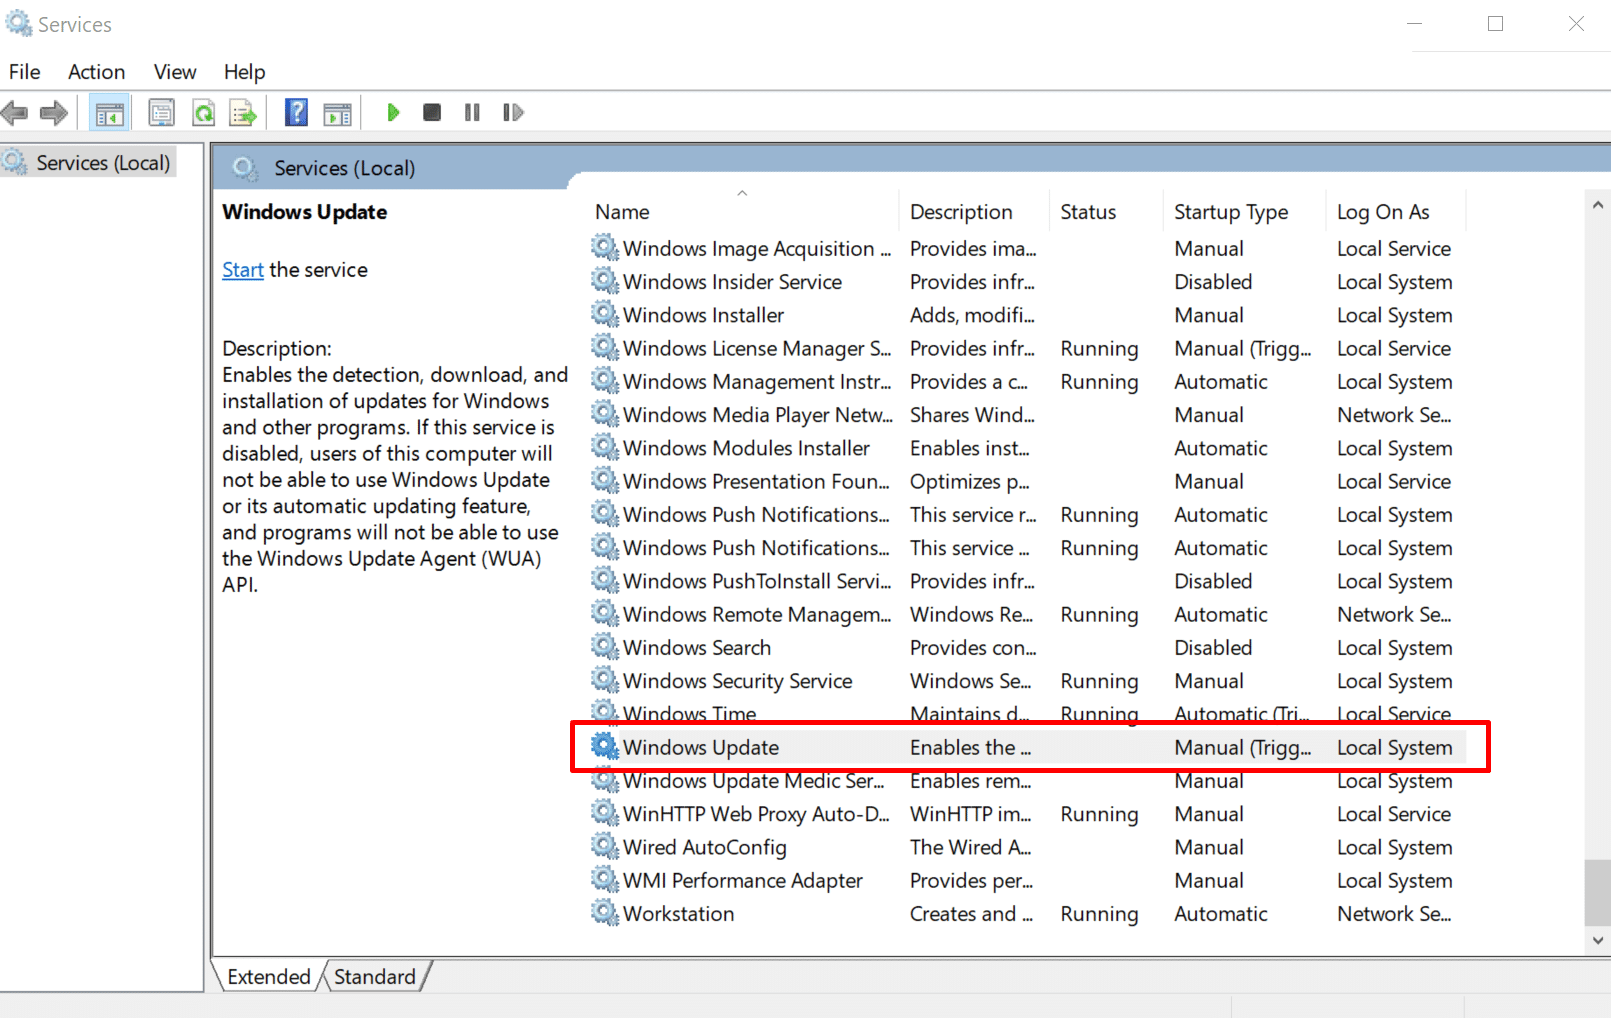Click the Stop Service toolbar icon
1611x1018 pixels.
[x=432, y=112]
